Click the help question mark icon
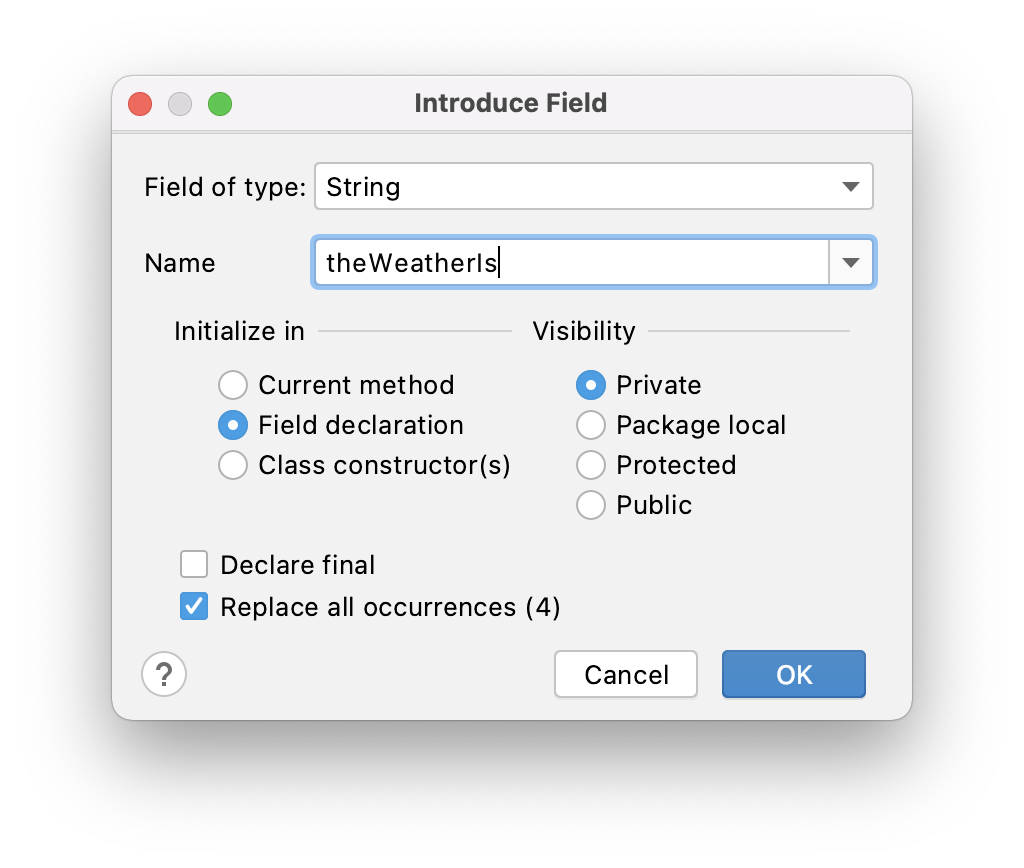Screen dimensions: 1024x868 pyautogui.click(x=165, y=674)
